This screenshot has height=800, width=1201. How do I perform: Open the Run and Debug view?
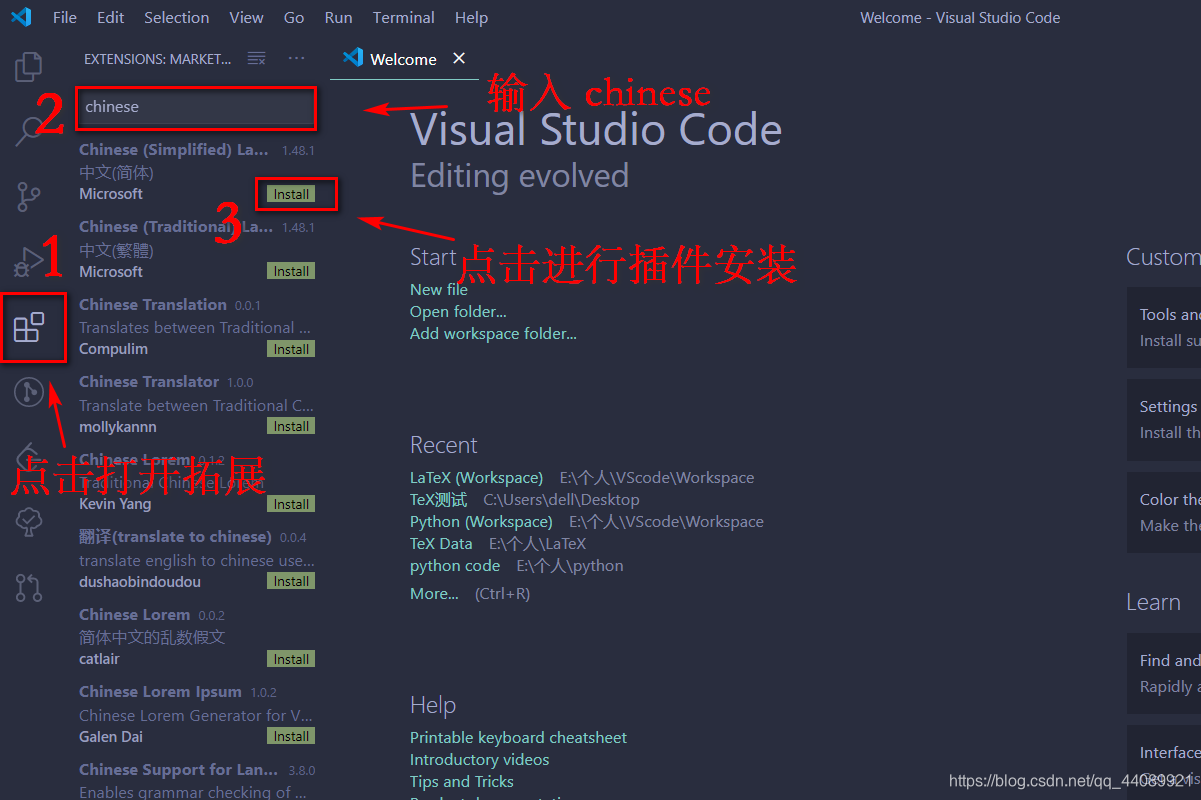coord(29,262)
